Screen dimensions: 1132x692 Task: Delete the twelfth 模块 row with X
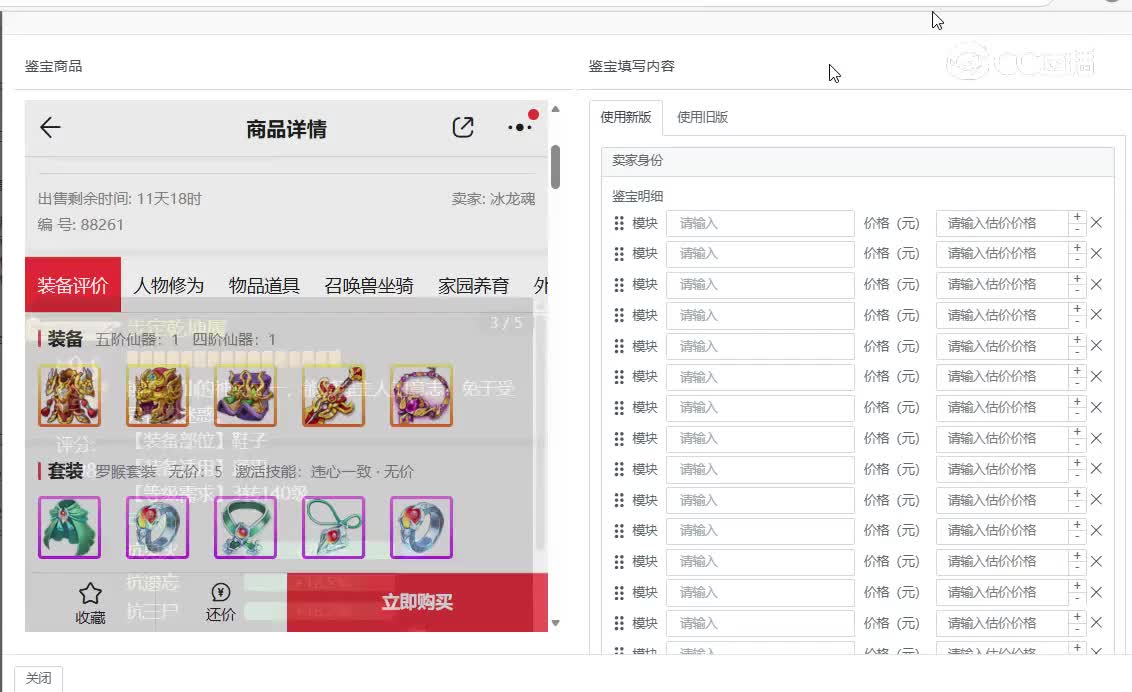(x=1096, y=561)
